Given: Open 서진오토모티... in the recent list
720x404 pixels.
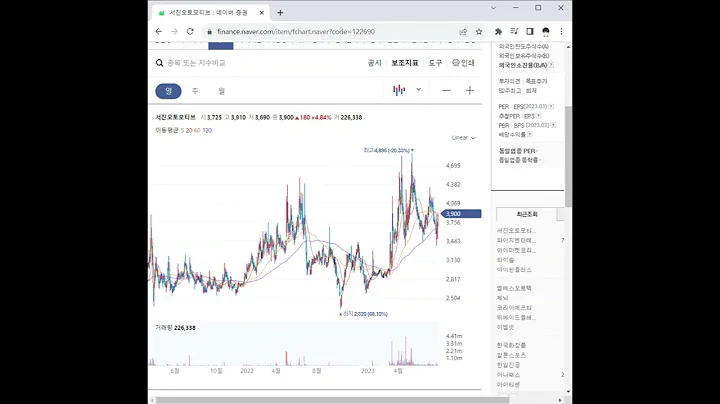Looking at the screenshot, I should pos(516,230).
